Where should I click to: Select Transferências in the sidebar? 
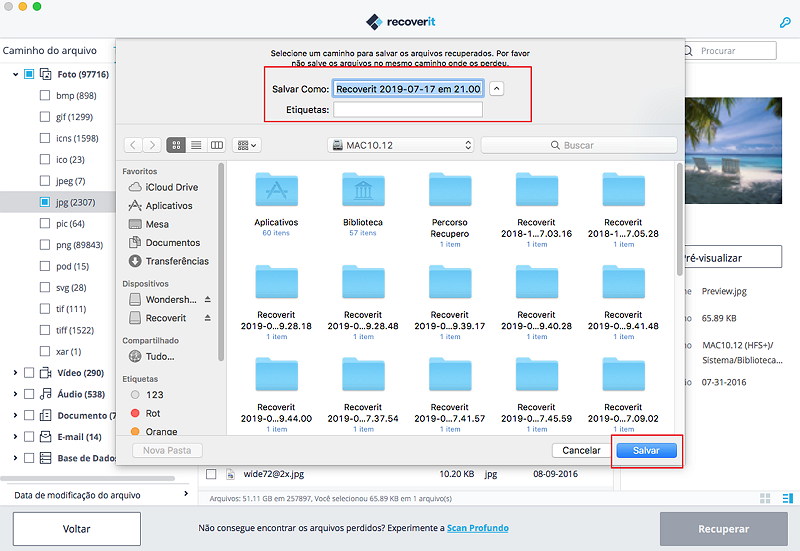(x=169, y=261)
